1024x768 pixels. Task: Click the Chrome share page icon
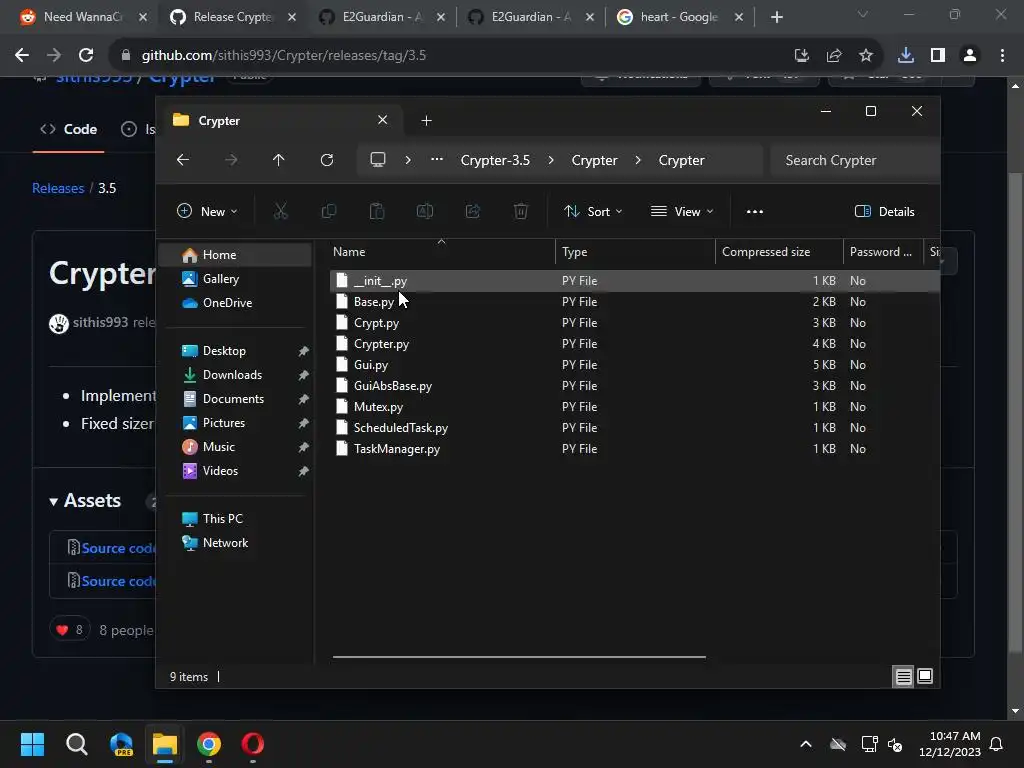click(x=834, y=56)
